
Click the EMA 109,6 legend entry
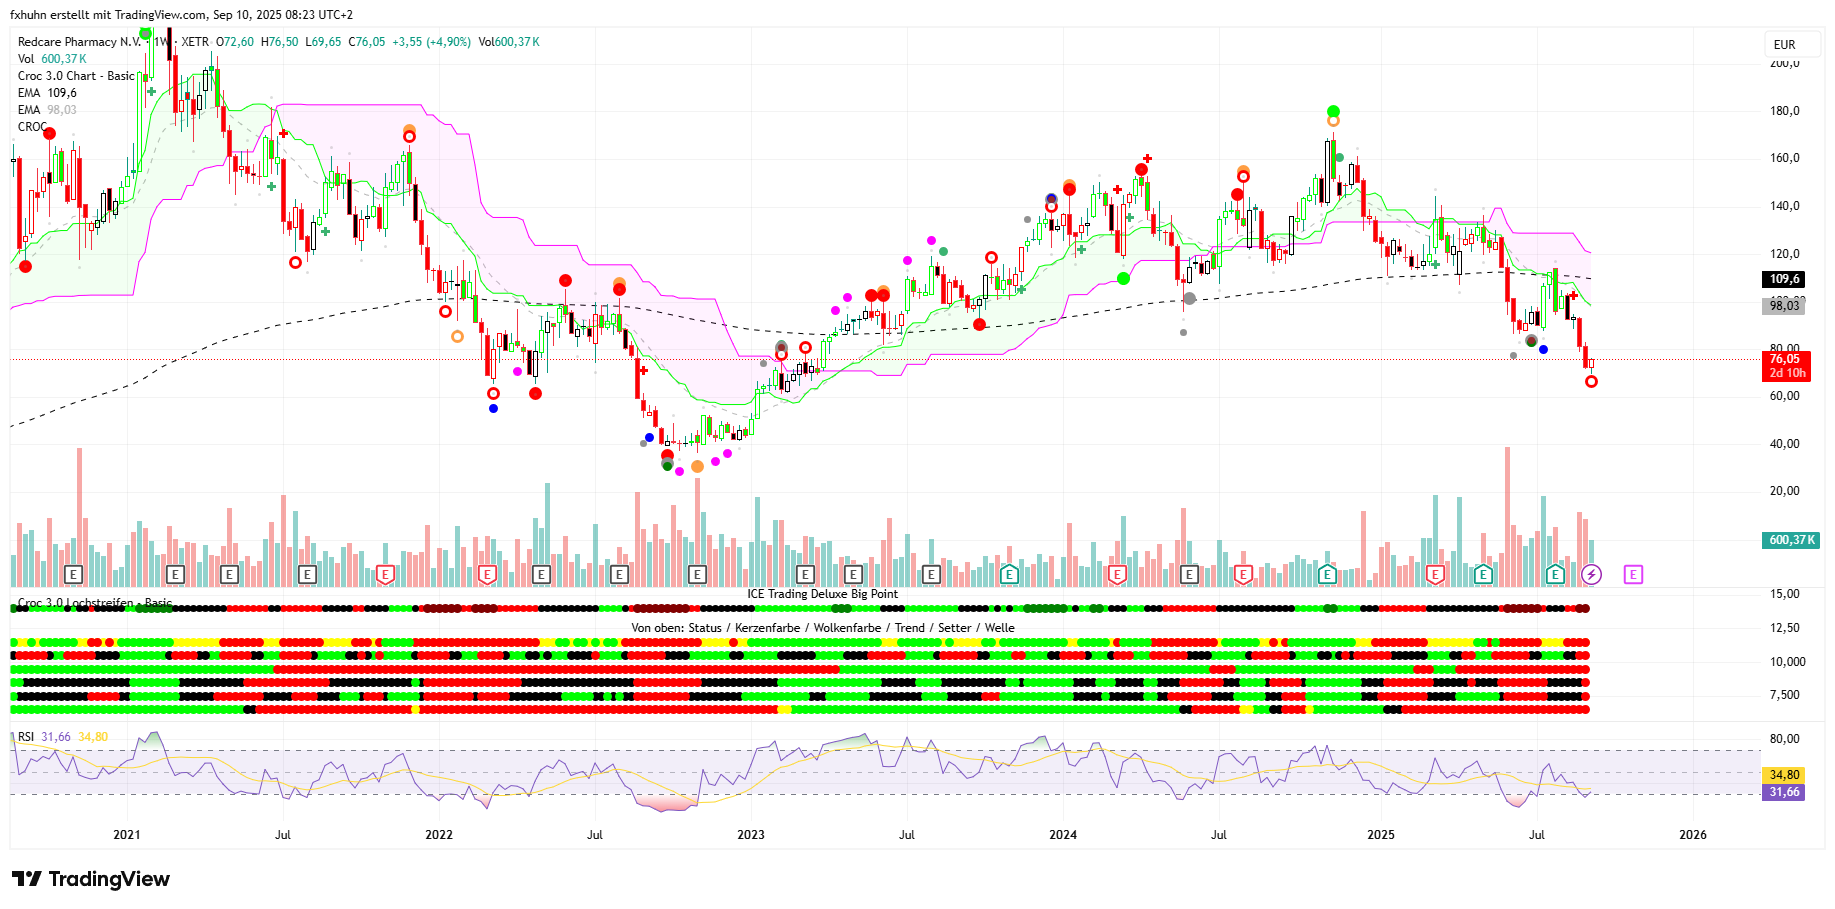coord(47,93)
